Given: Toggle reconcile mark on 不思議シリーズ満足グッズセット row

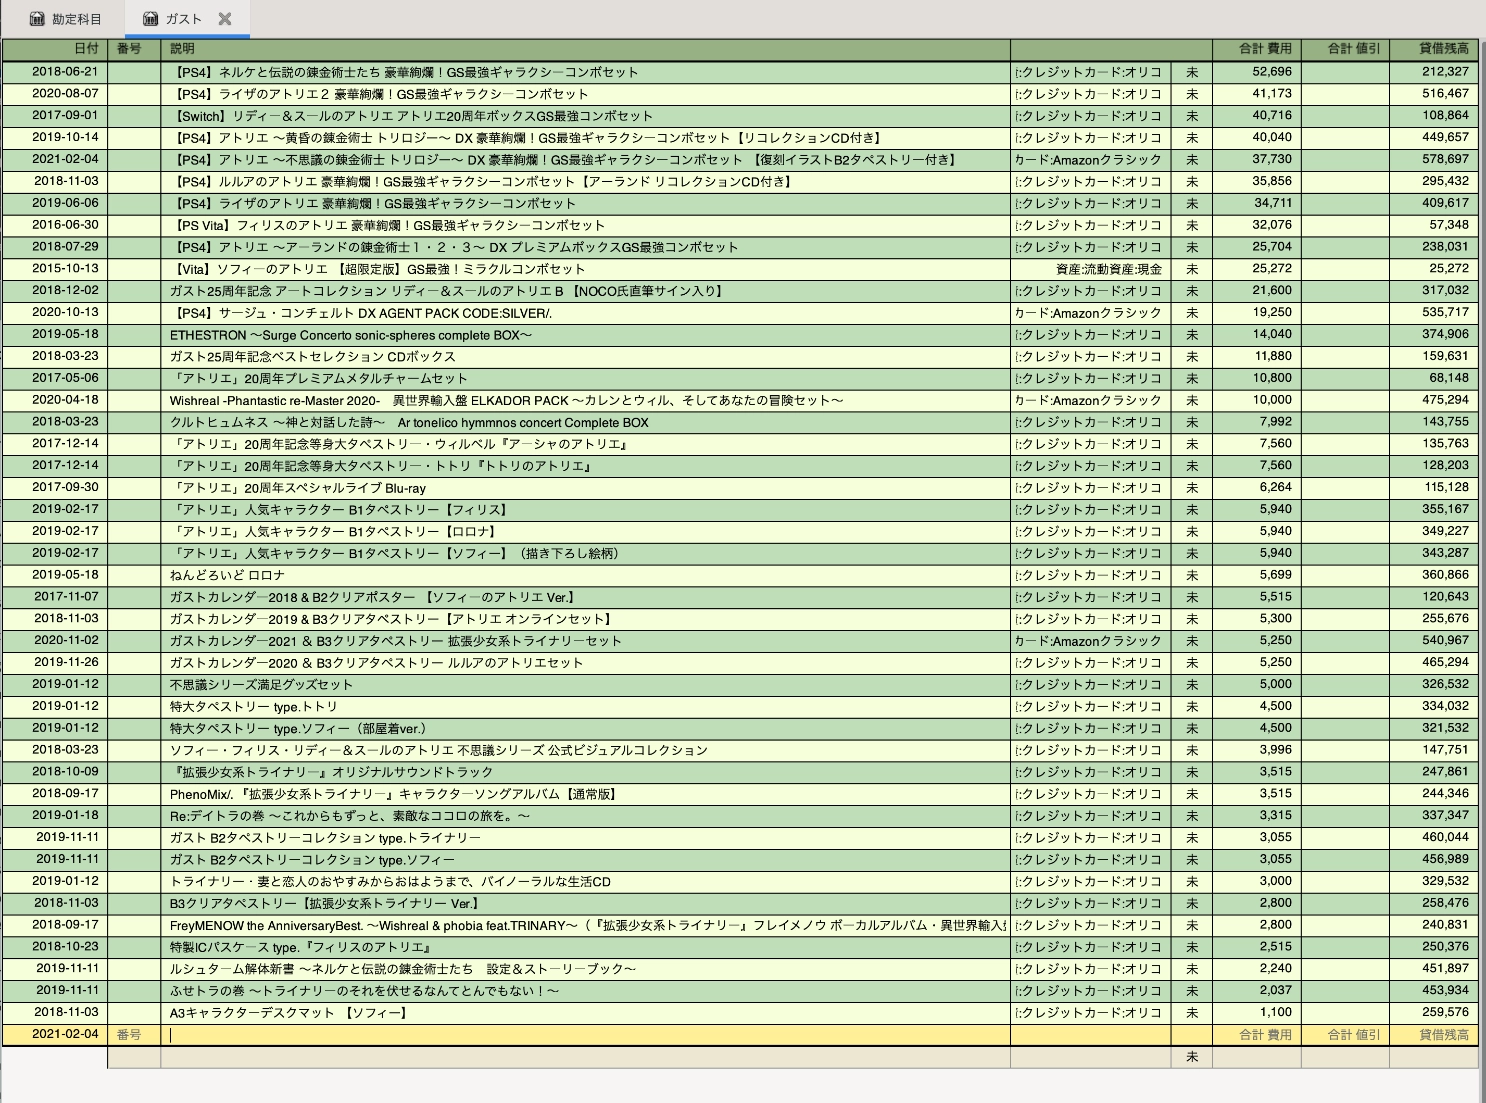Looking at the screenshot, I should point(1191,685).
